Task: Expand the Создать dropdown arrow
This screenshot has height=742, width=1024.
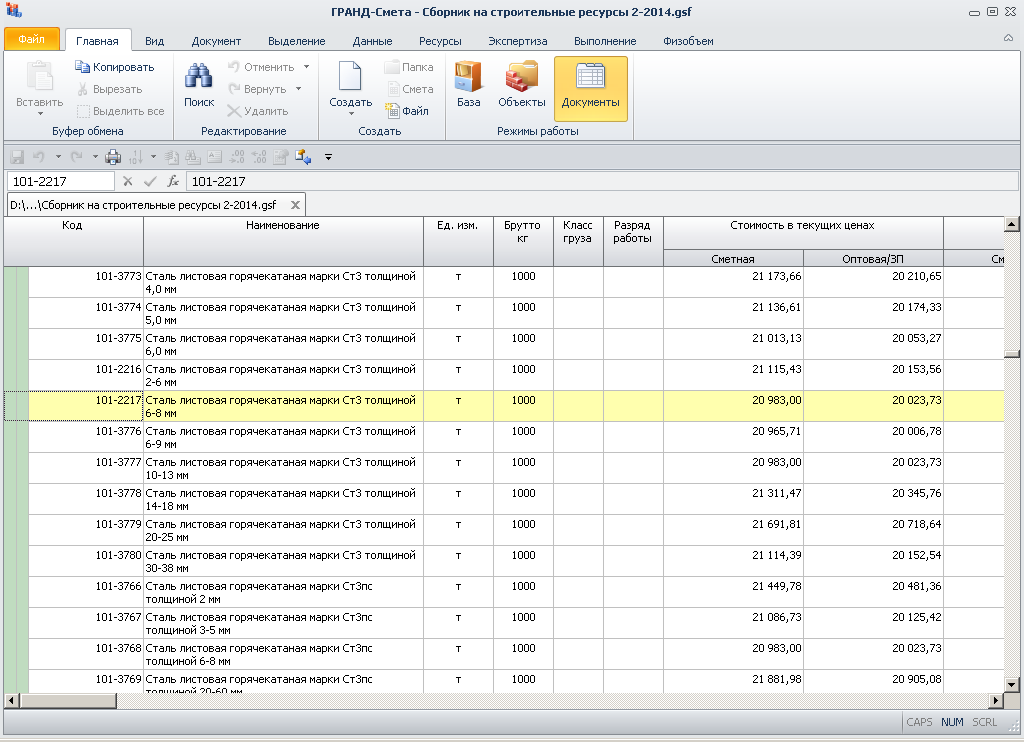Action: point(350,113)
